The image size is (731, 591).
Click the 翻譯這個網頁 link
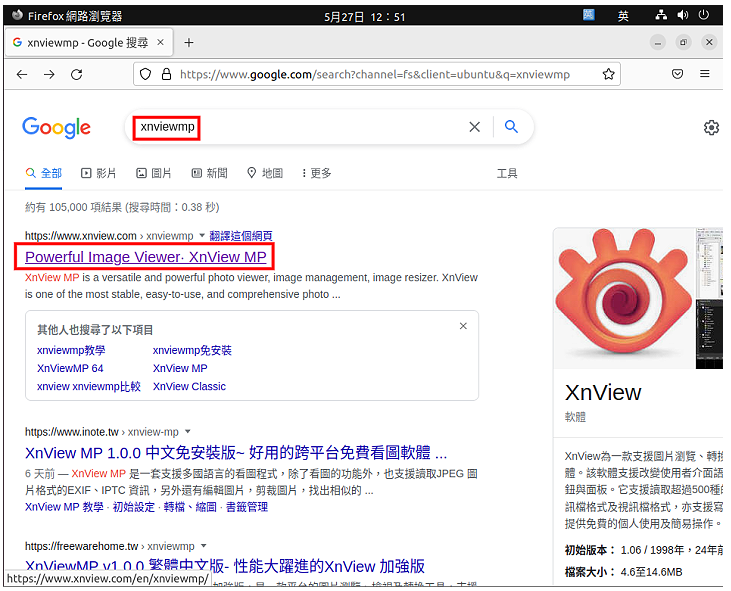(241, 236)
